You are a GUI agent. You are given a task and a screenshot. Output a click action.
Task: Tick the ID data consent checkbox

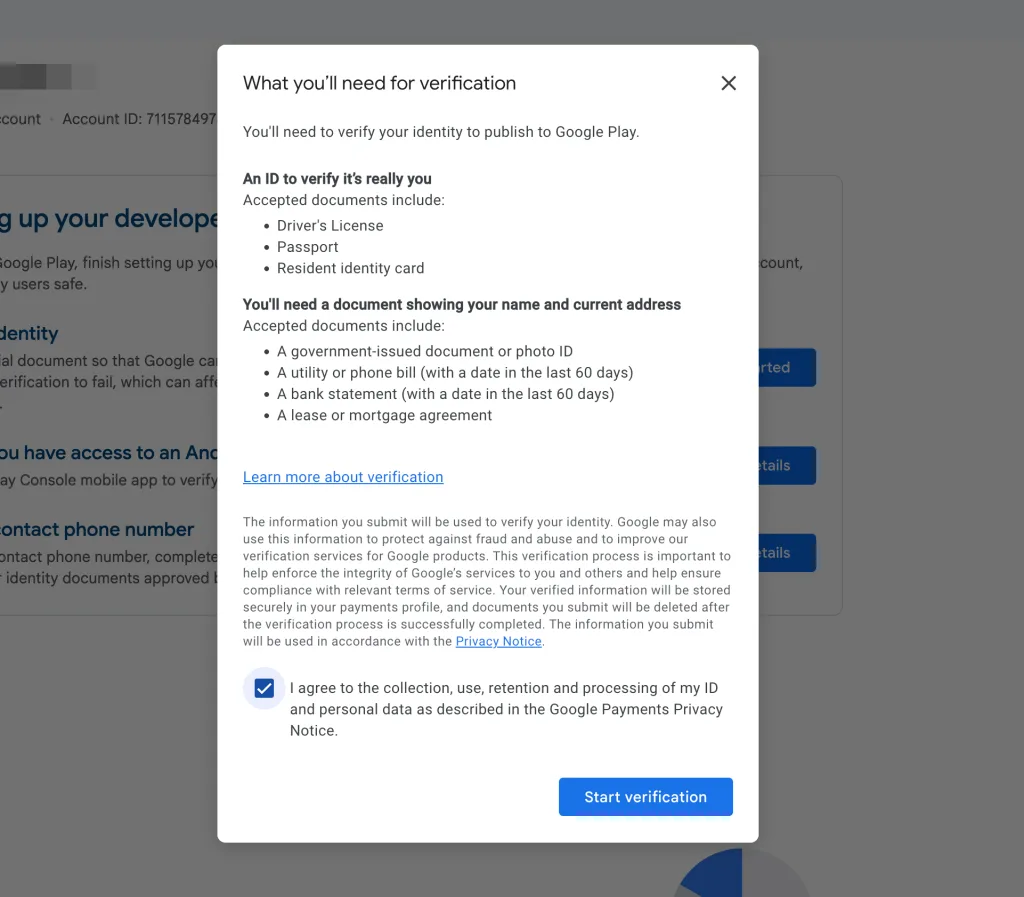tap(264, 688)
